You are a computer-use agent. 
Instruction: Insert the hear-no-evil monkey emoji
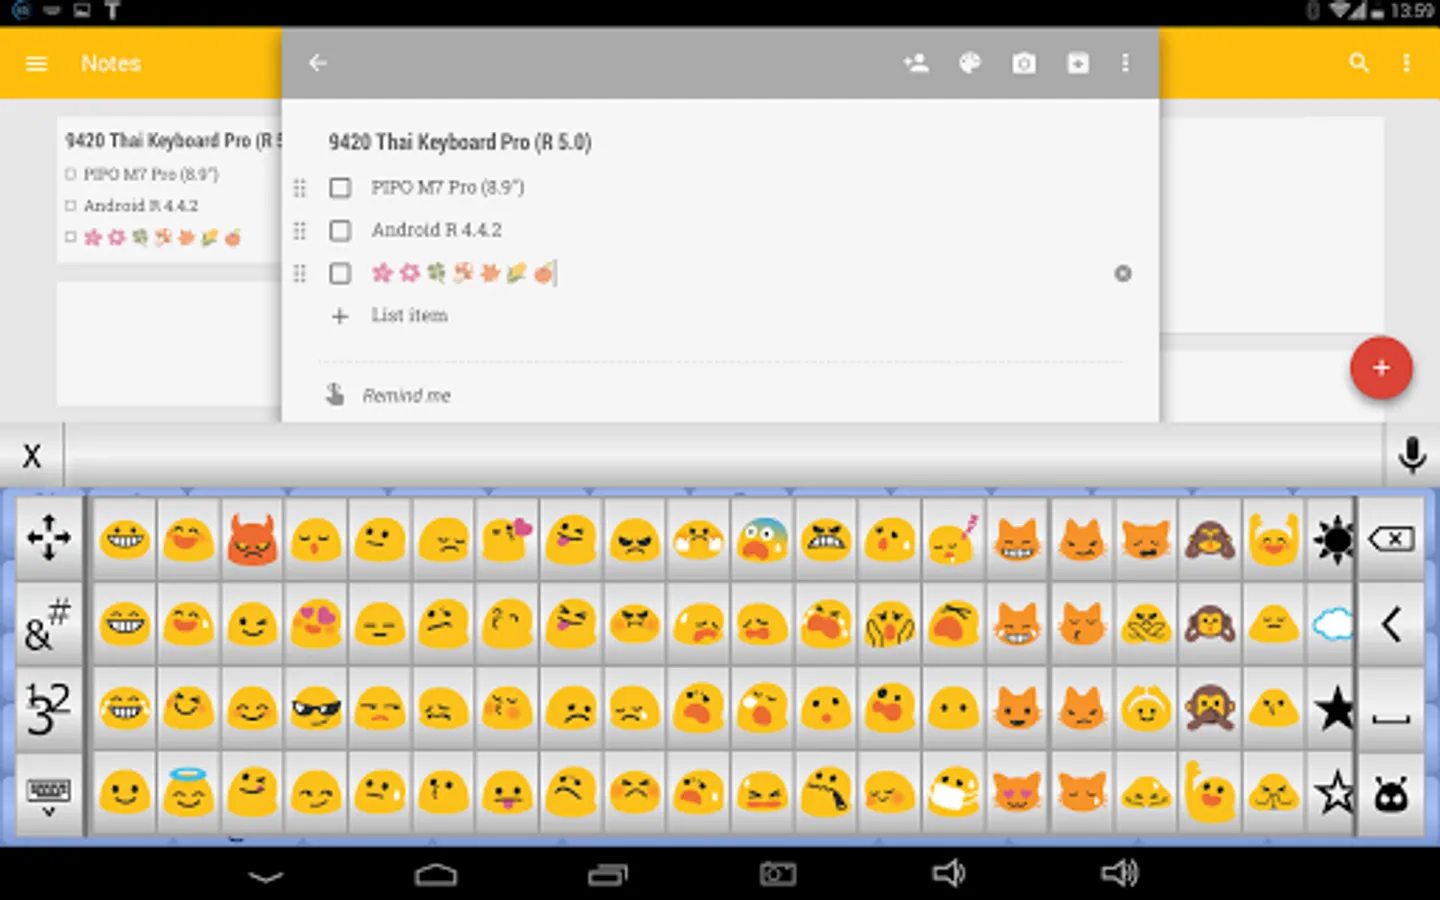[1210, 625]
